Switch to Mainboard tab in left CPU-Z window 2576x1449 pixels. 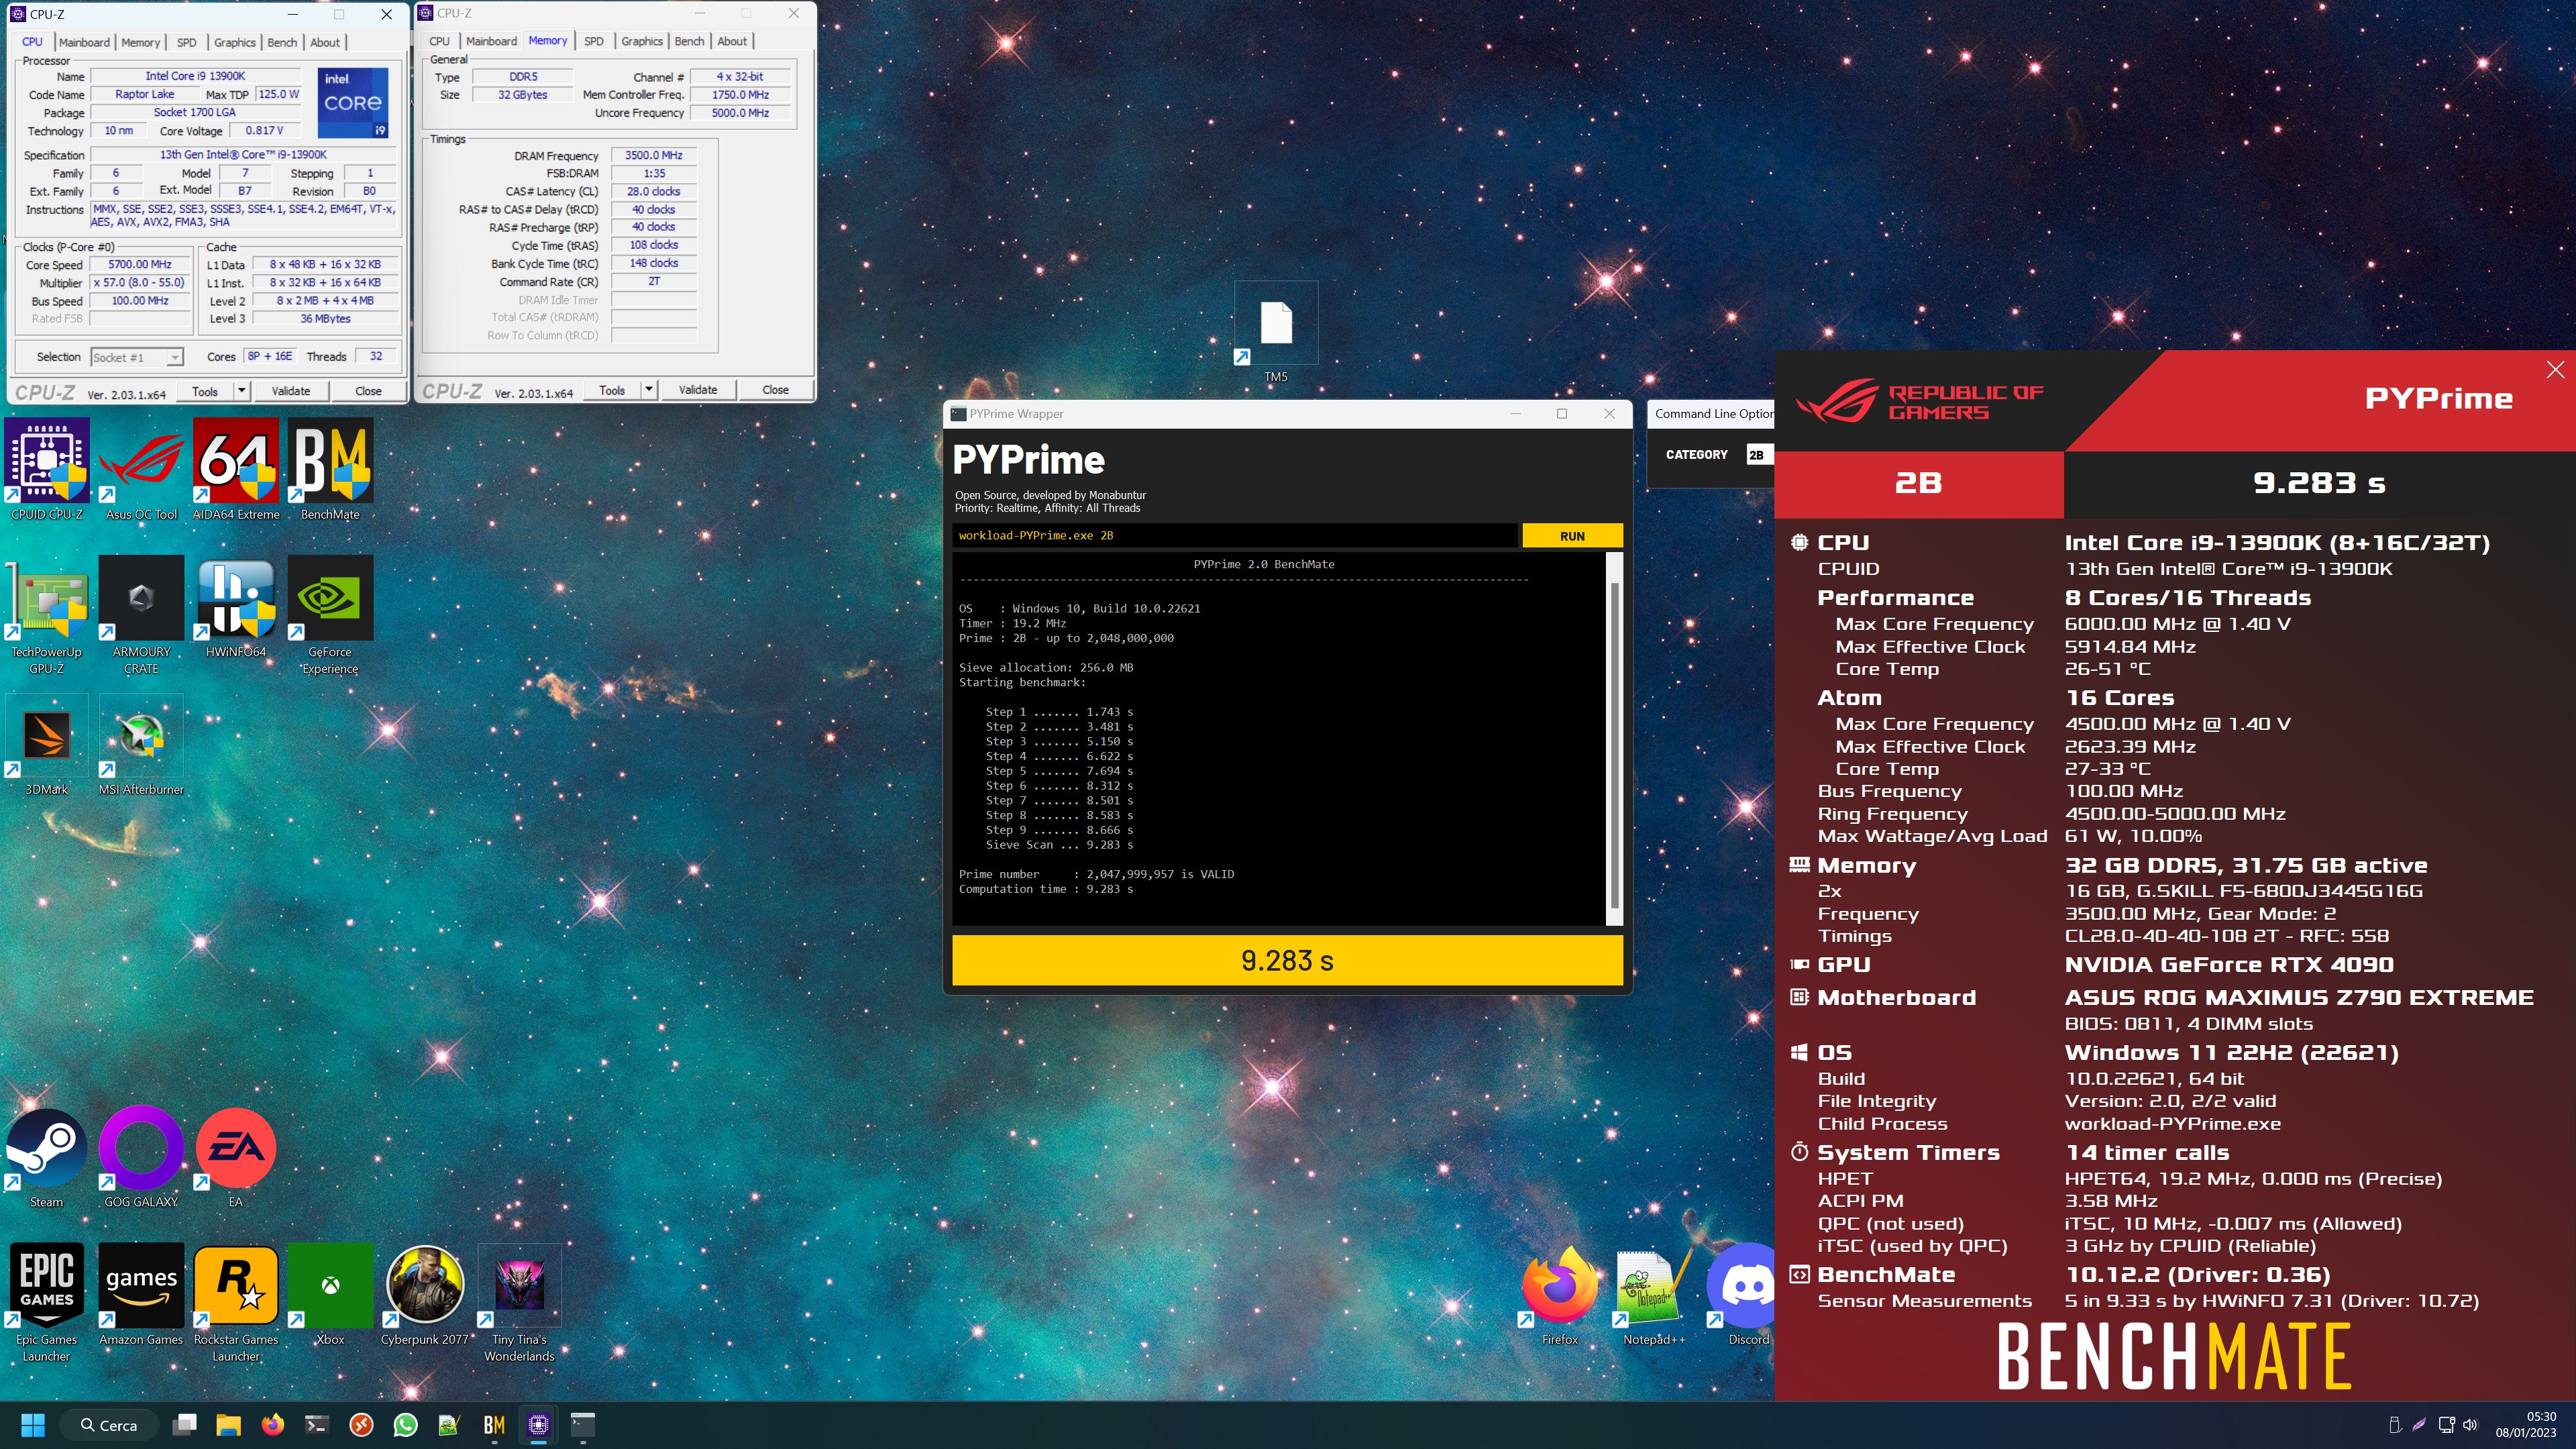point(84,42)
